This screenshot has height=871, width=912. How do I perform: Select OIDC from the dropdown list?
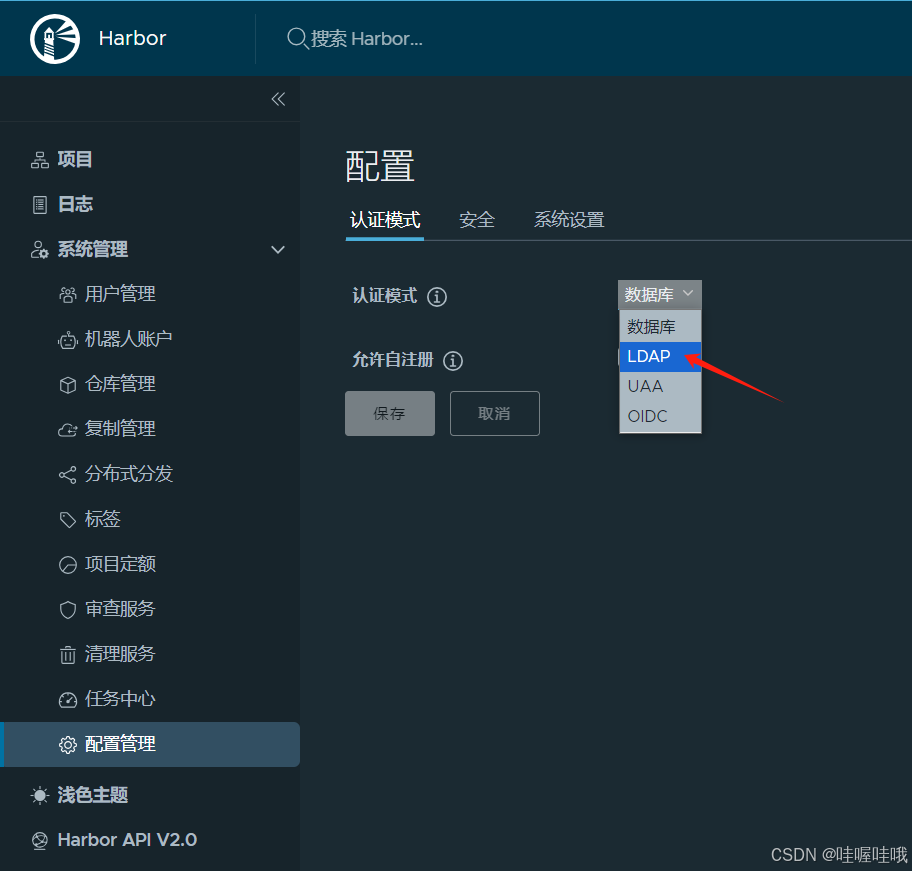660,416
